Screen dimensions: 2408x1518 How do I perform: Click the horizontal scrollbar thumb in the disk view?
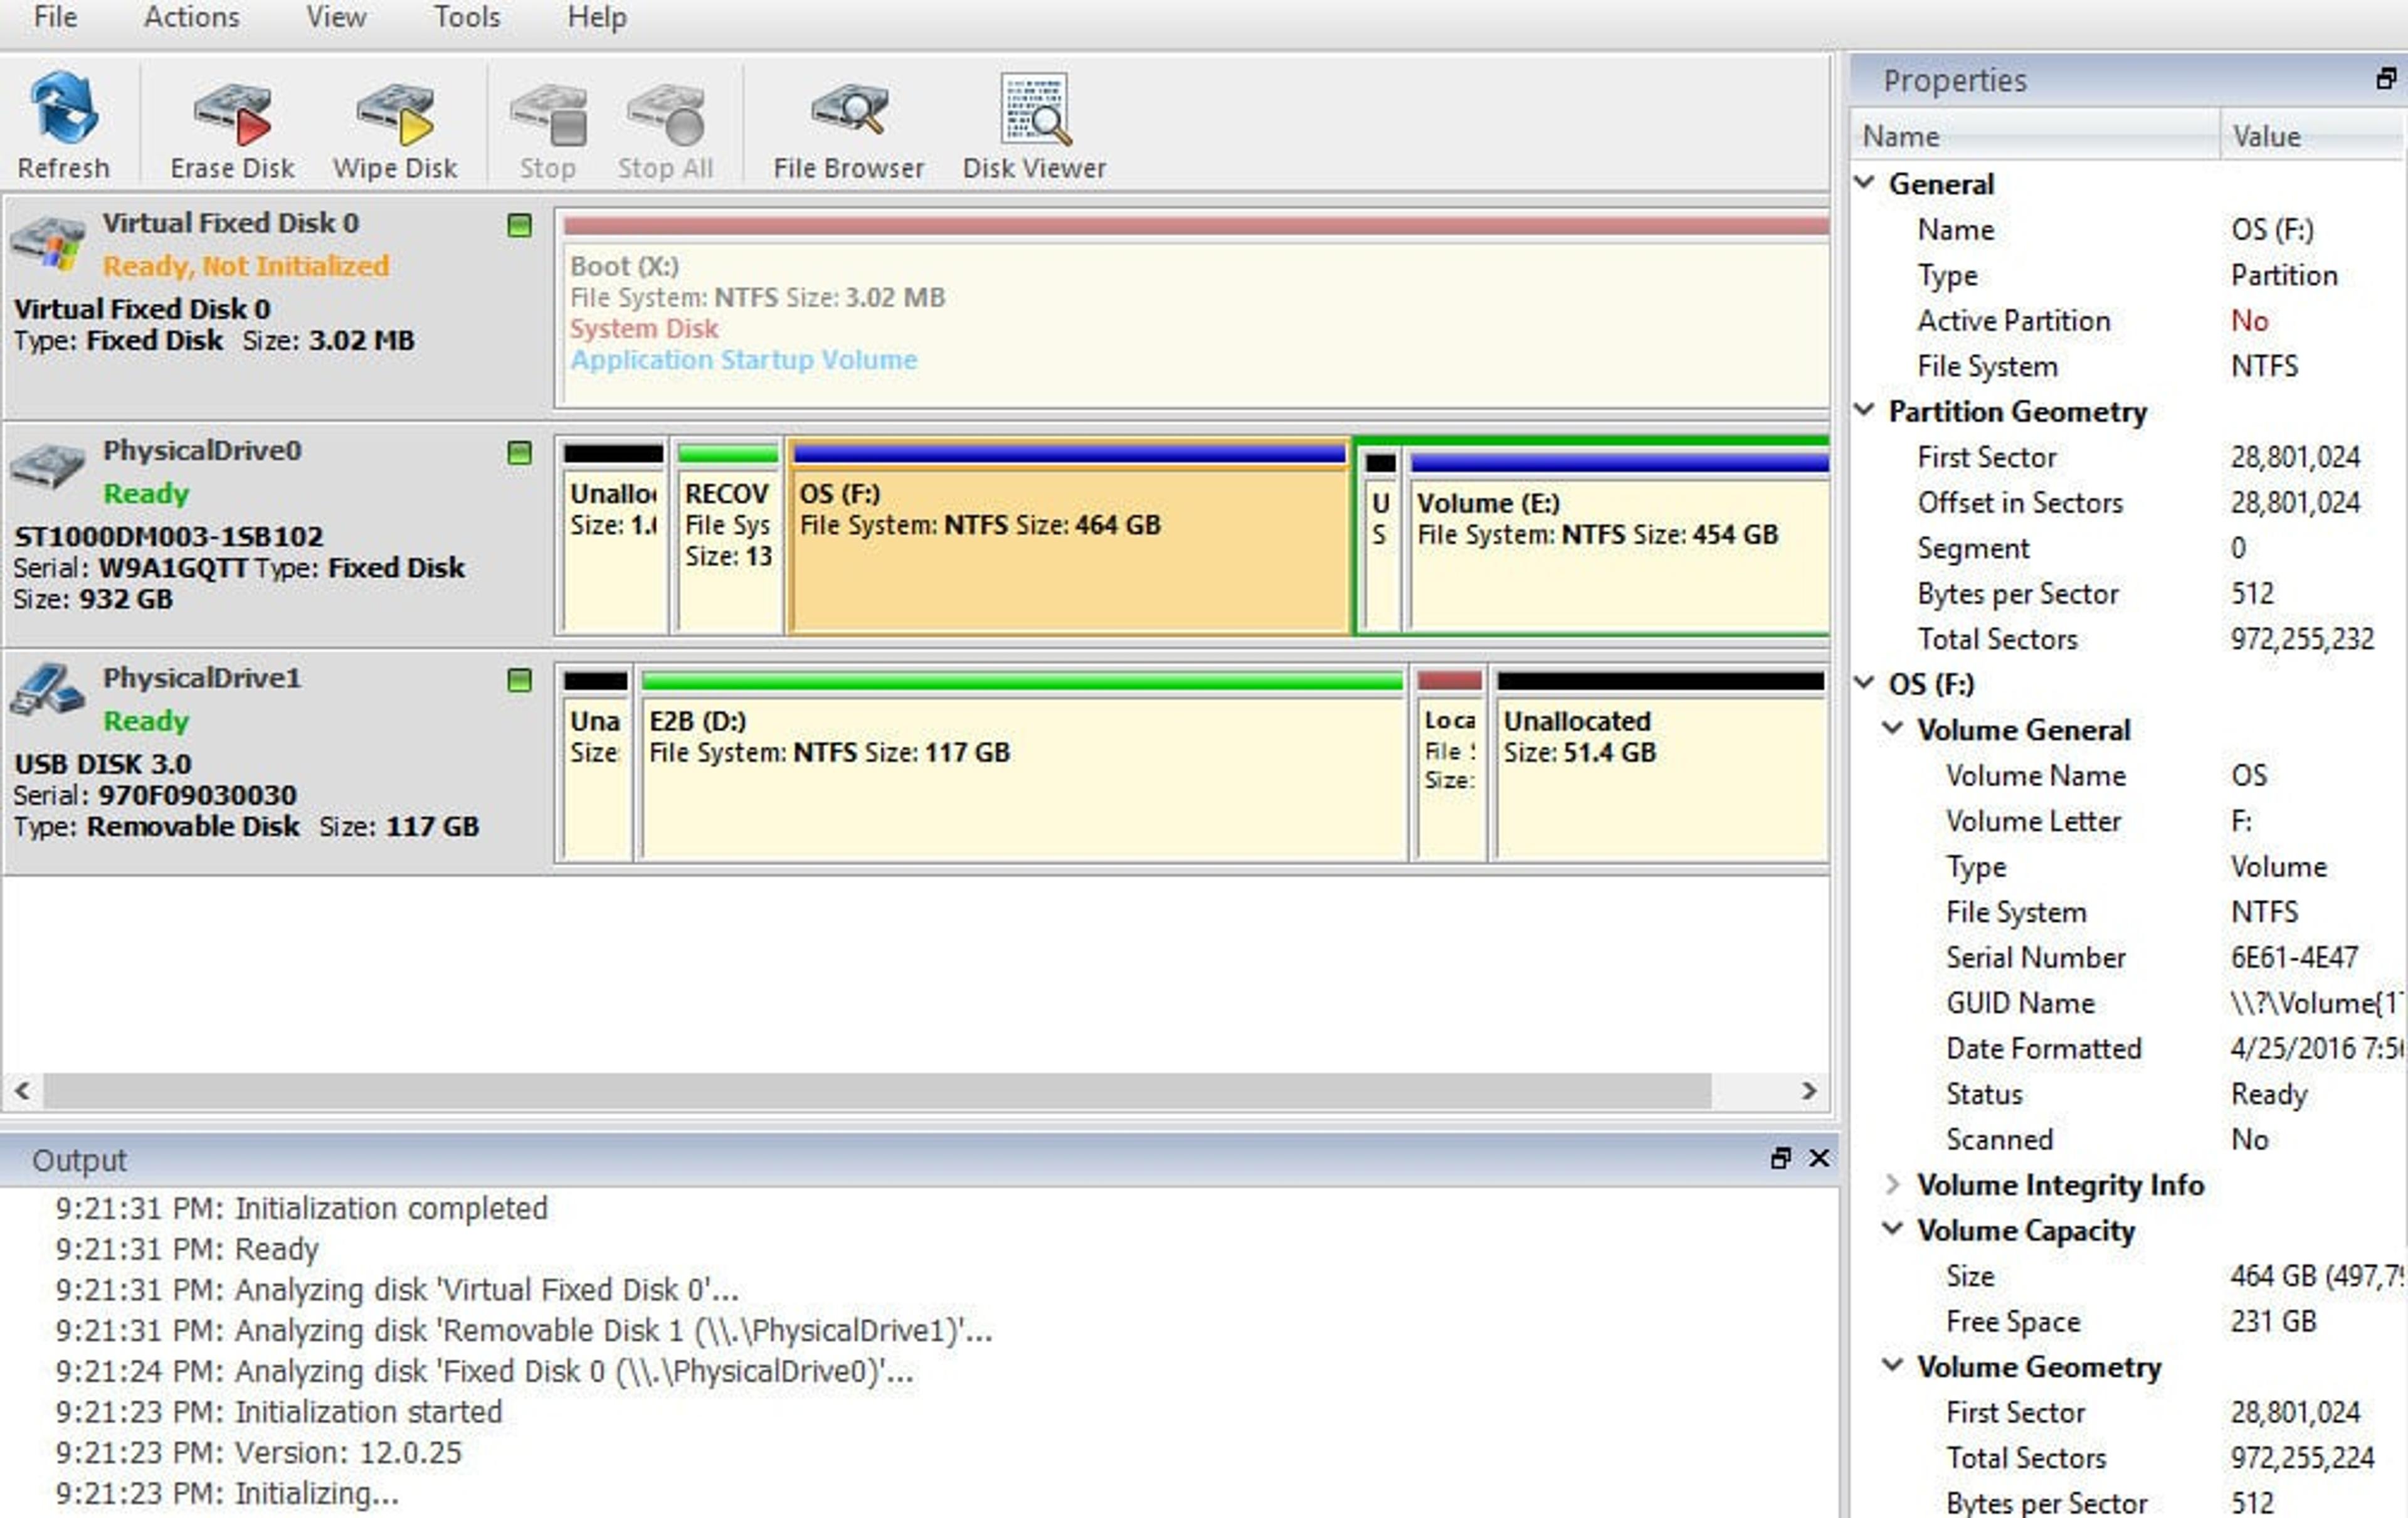point(877,1090)
